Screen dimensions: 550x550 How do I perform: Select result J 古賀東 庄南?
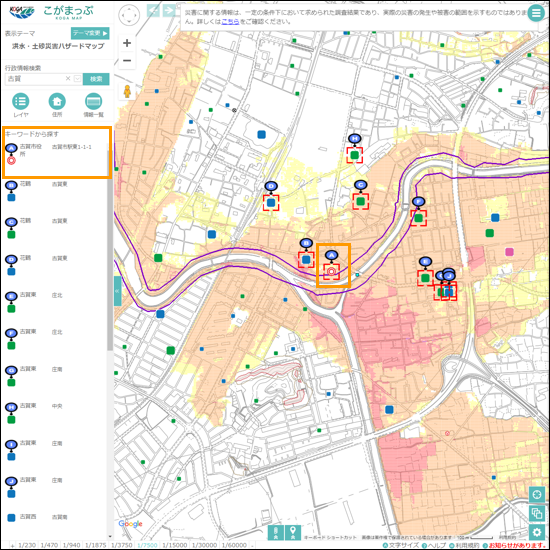pos(55,487)
